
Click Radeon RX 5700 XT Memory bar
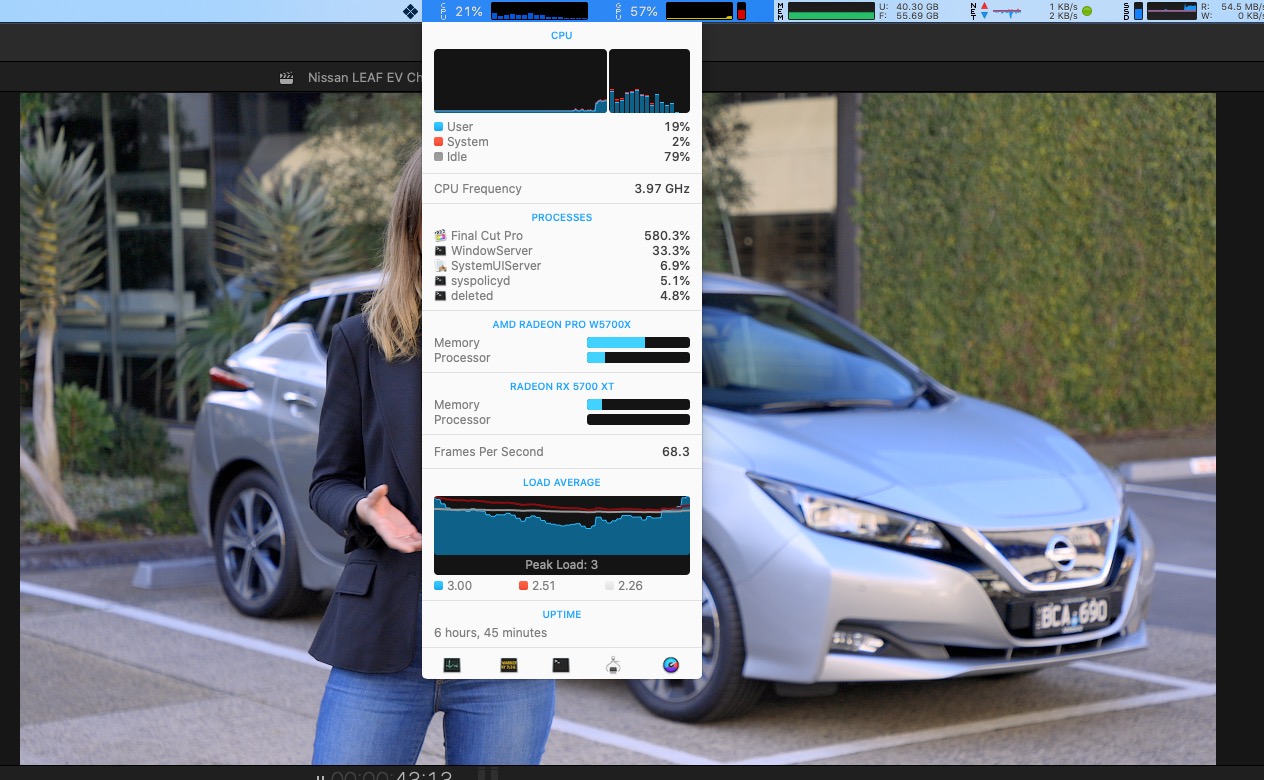pyautogui.click(x=638, y=405)
